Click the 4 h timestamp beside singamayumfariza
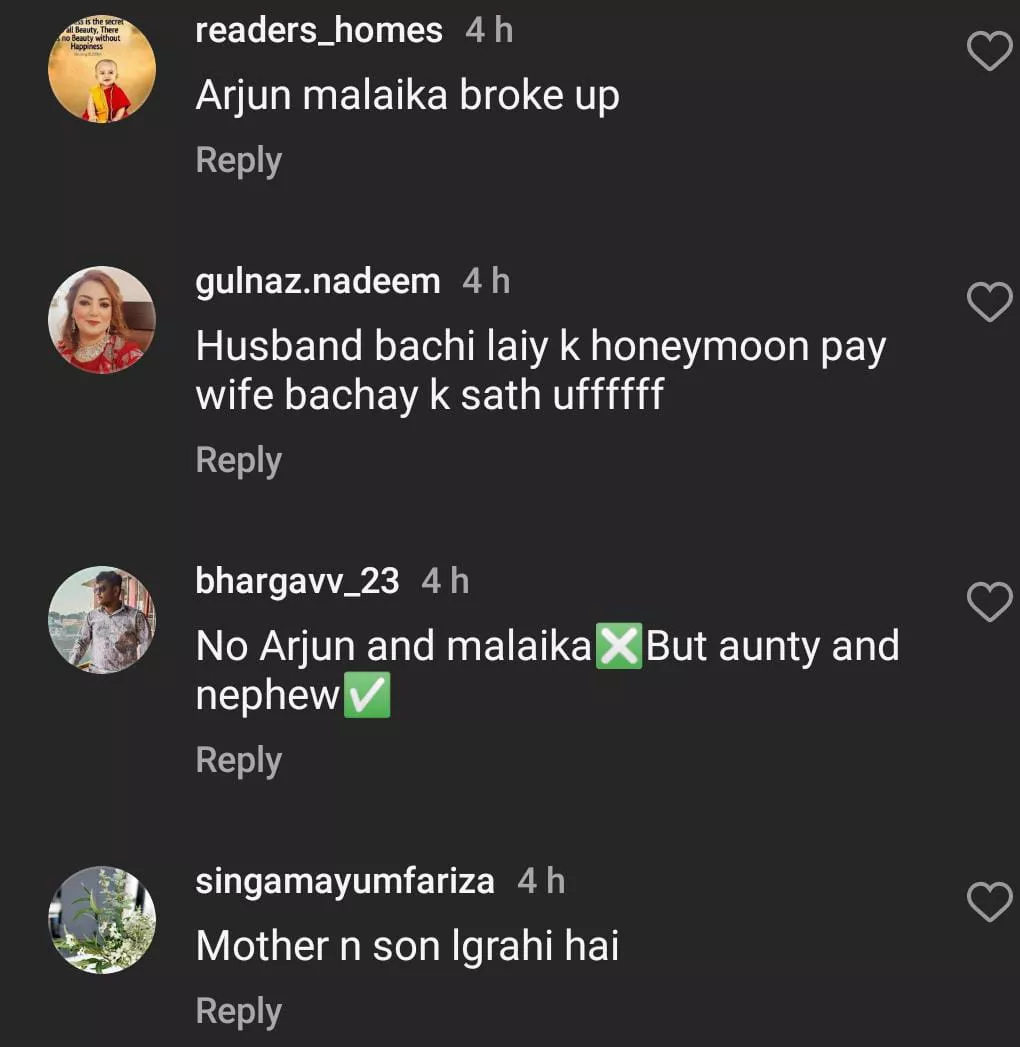The width and height of the screenshot is (1020, 1047). (x=541, y=882)
